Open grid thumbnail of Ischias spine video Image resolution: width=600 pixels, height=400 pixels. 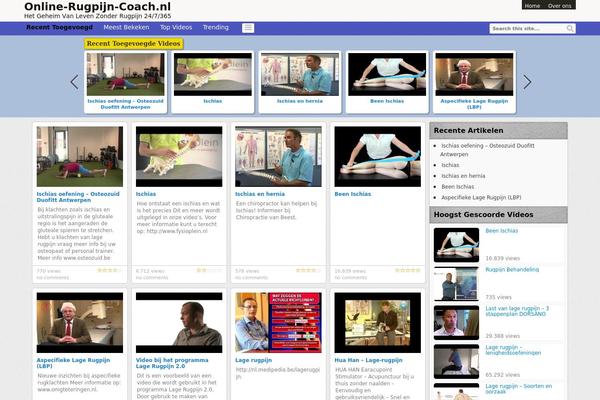[x=179, y=157]
